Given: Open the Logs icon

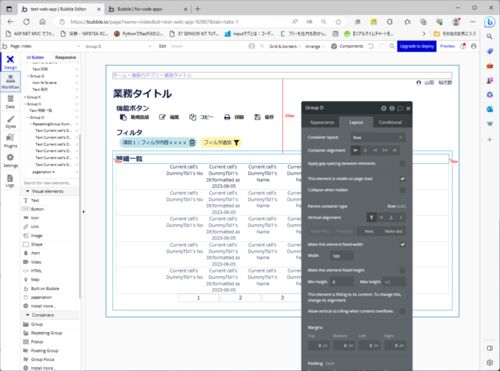Looking at the screenshot, I should [10, 180].
